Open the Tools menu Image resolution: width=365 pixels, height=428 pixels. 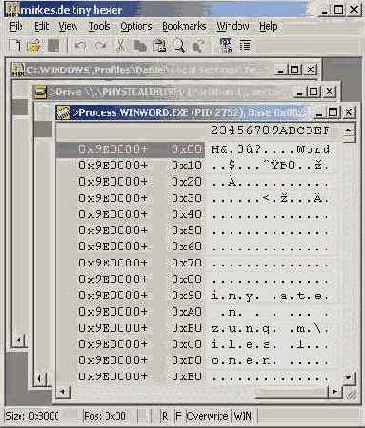tap(99, 26)
